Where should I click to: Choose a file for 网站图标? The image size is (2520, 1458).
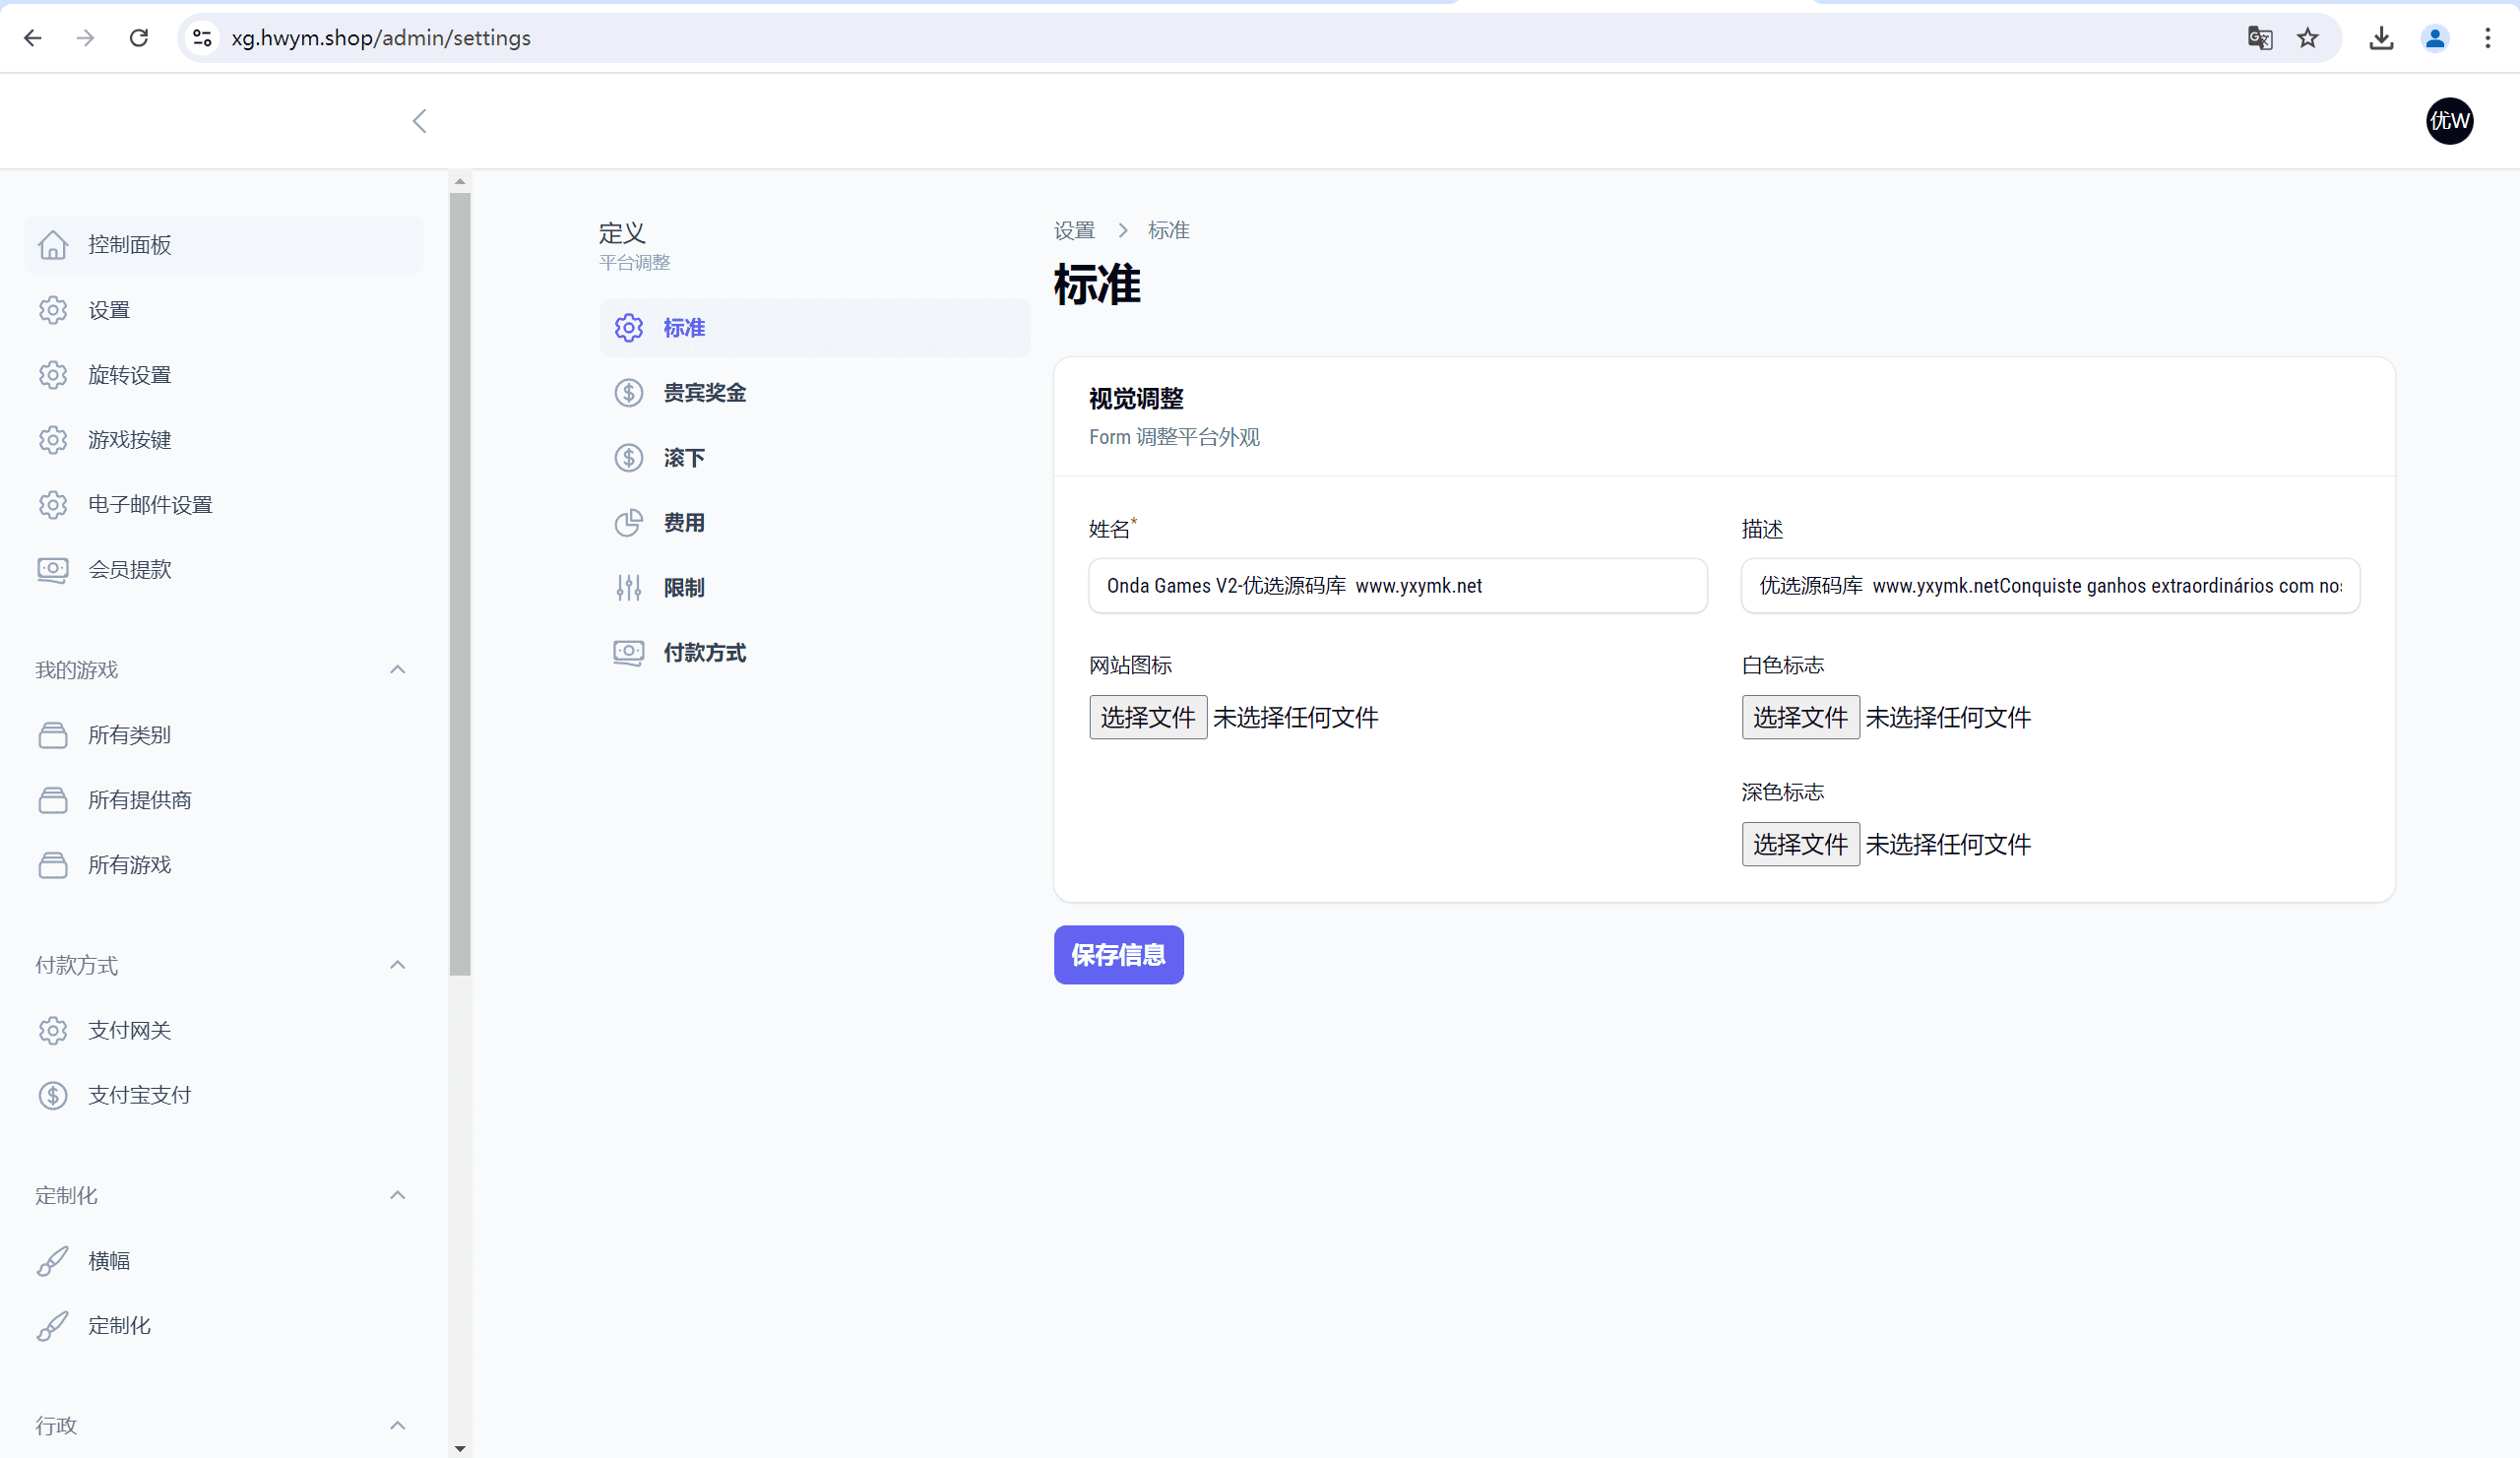tap(1148, 718)
